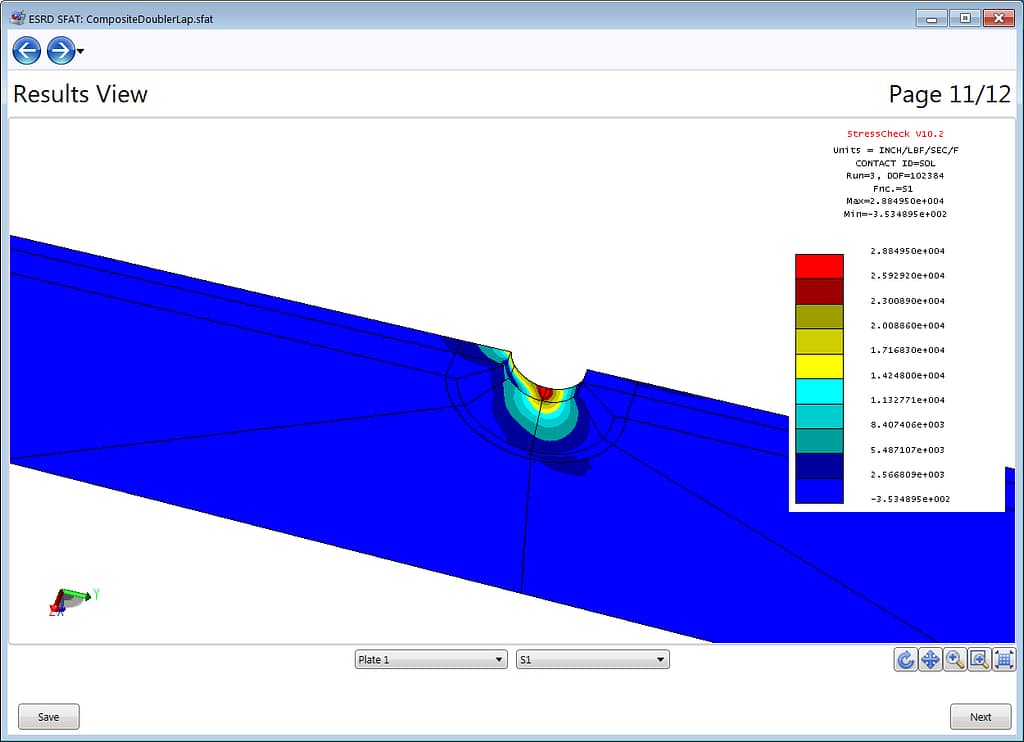Screen dimensions: 1024x742
Task: Click the Page 11/12 label
Action: 949,94
